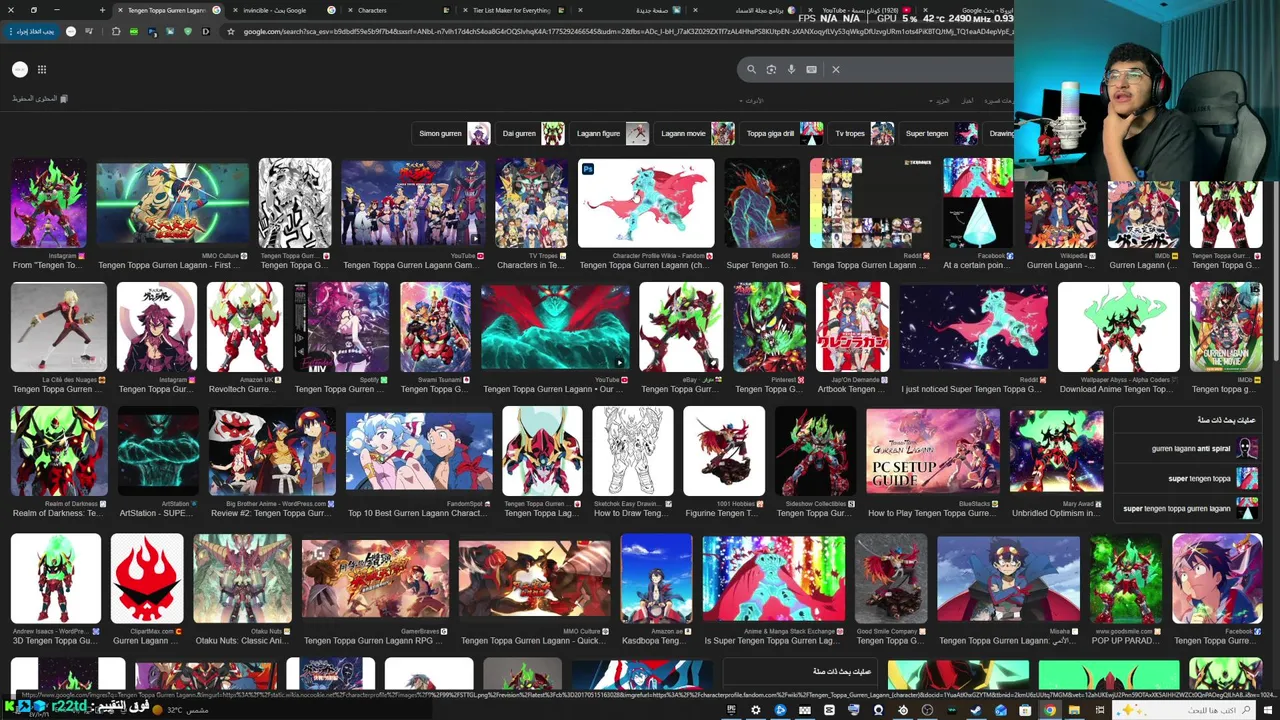Screen dimensions: 1280x720
Task: Open the Chrome extensions puzzle icon
Action: (x=116, y=31)
